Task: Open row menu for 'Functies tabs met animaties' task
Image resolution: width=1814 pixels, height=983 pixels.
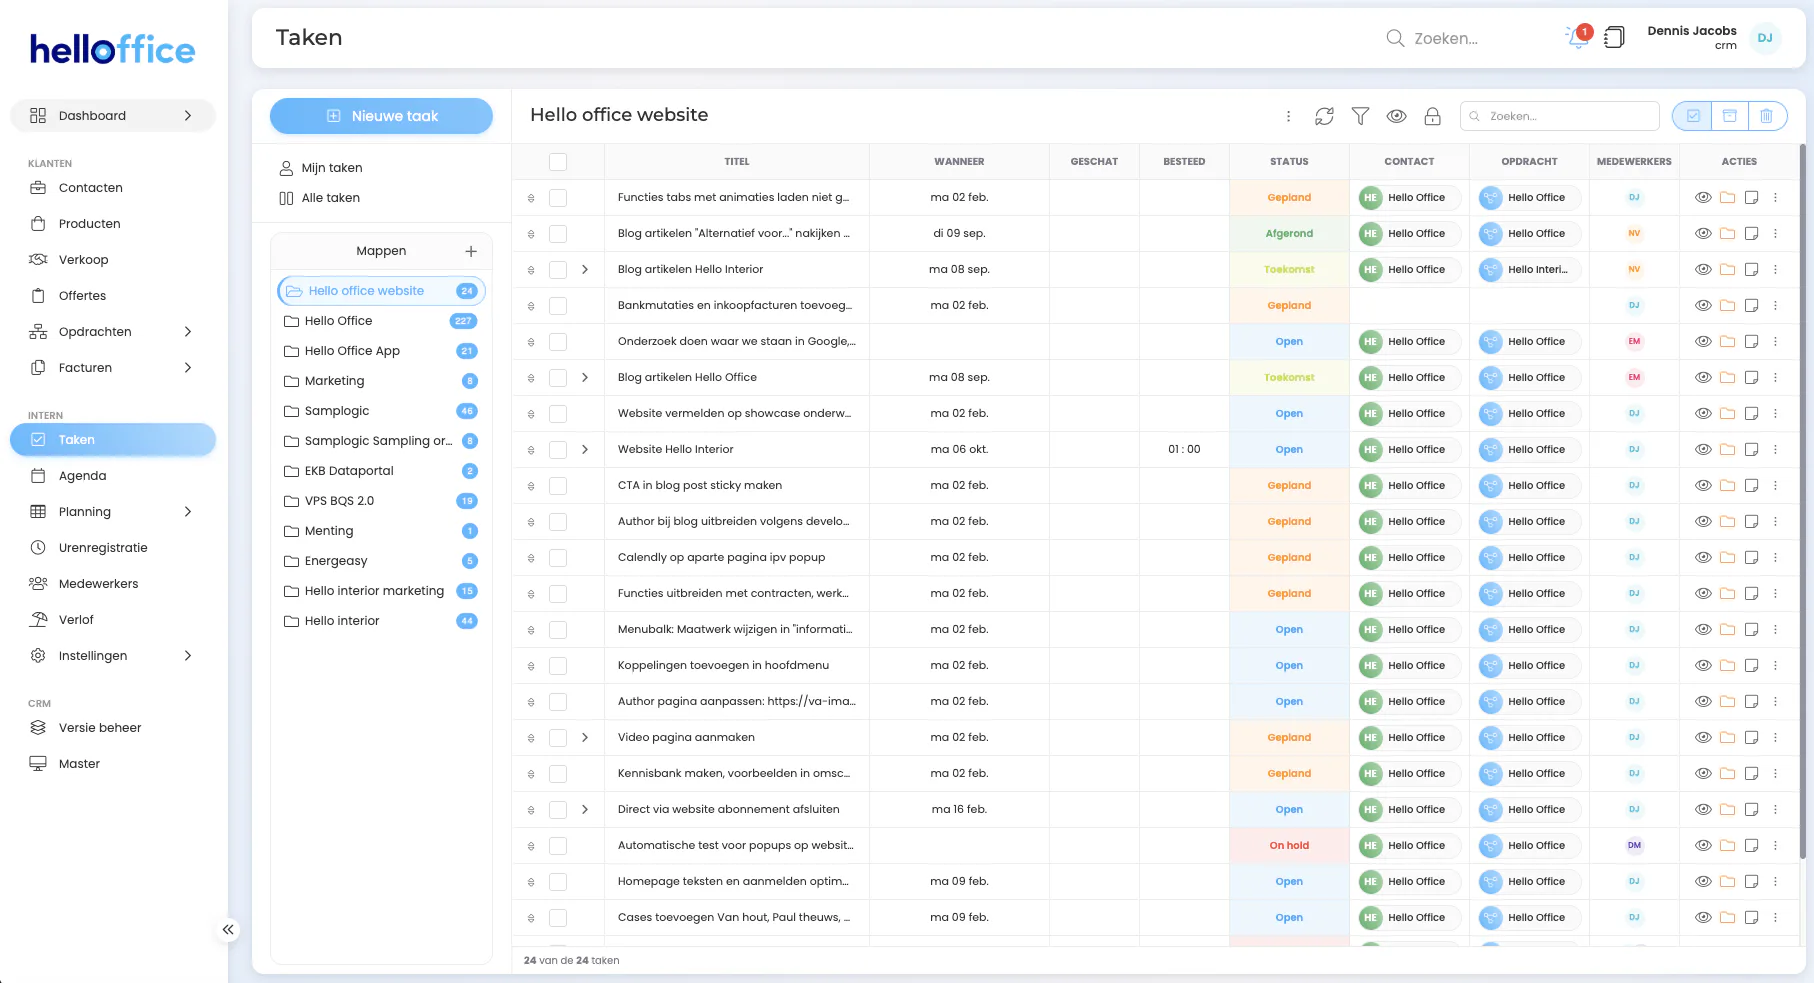Action: tap(1775, 197)
